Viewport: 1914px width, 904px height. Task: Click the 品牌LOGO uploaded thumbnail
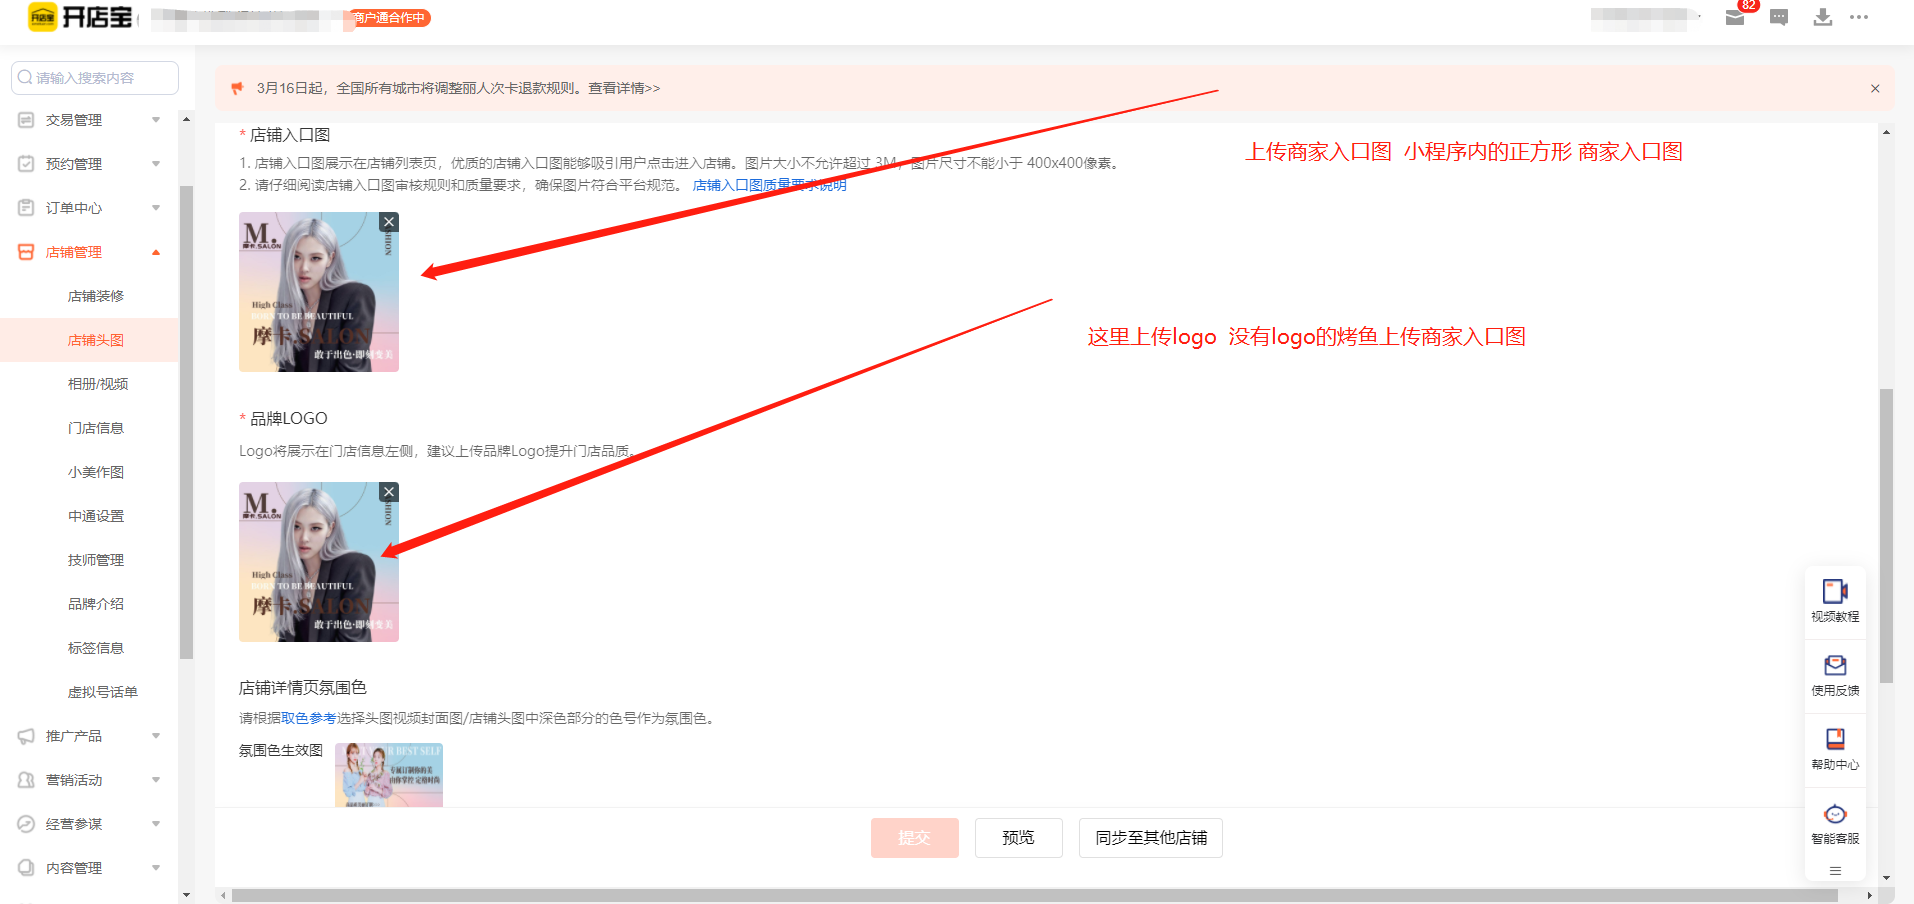click(319, 562)
